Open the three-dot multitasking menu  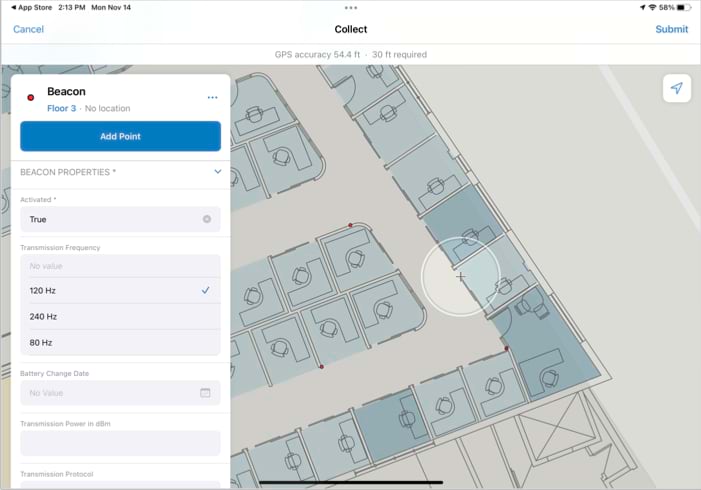350,7
